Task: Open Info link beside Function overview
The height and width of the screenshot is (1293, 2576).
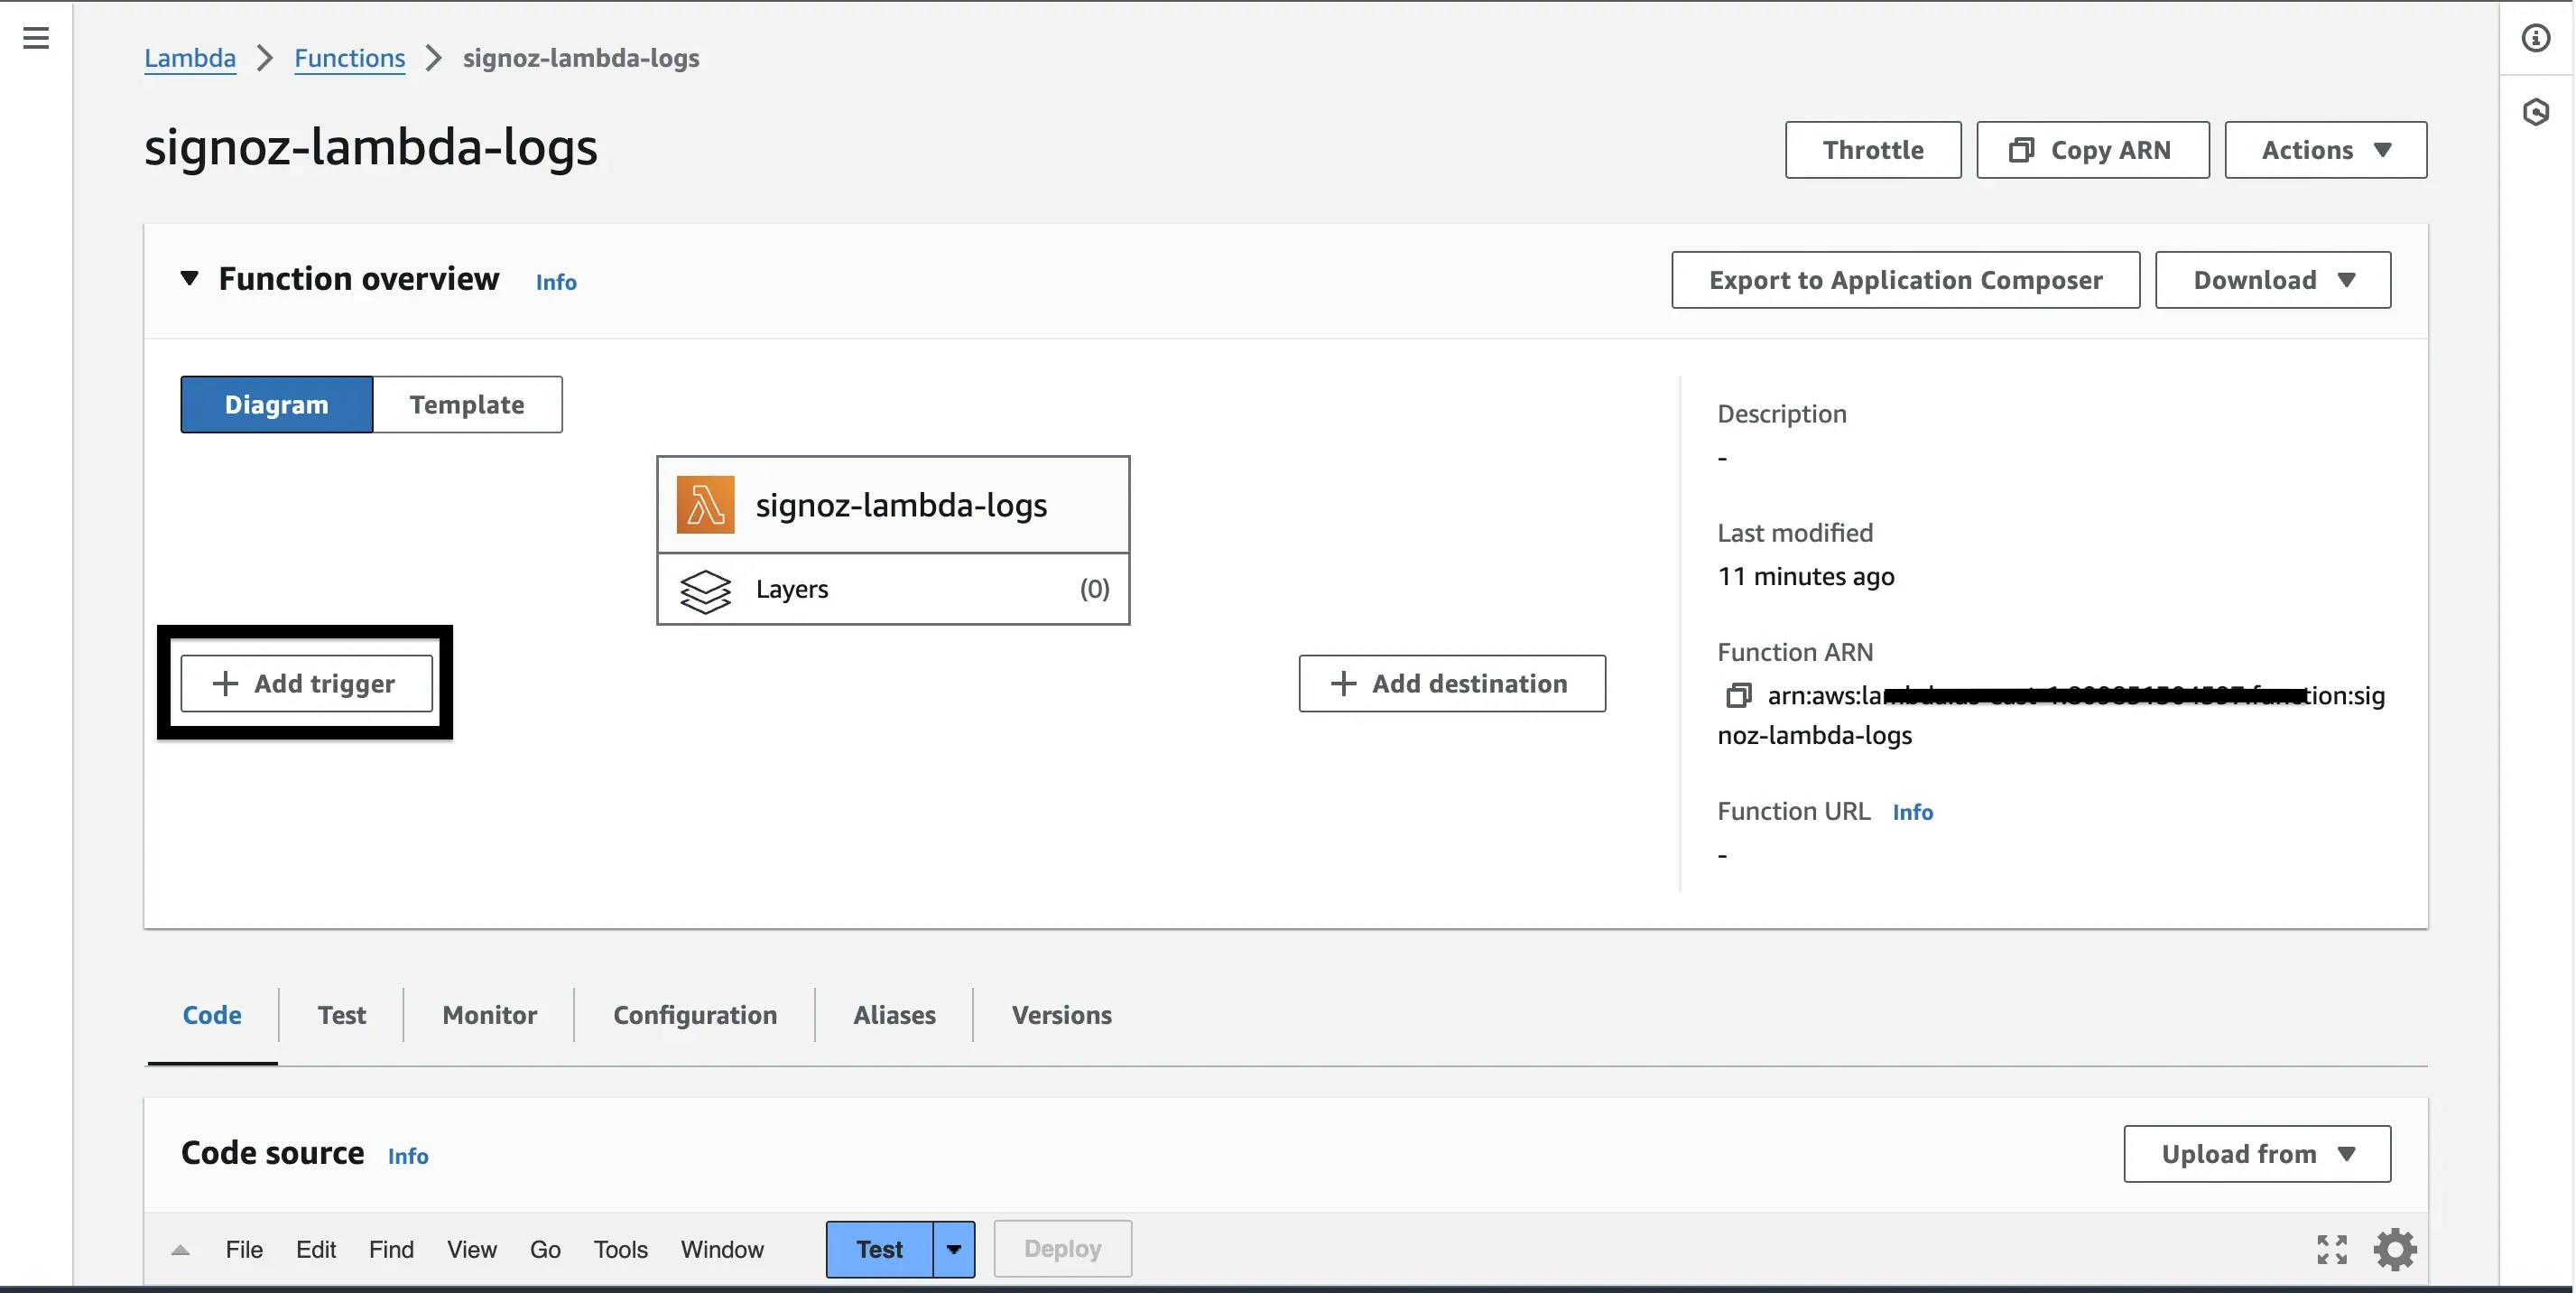Action: 556,282
